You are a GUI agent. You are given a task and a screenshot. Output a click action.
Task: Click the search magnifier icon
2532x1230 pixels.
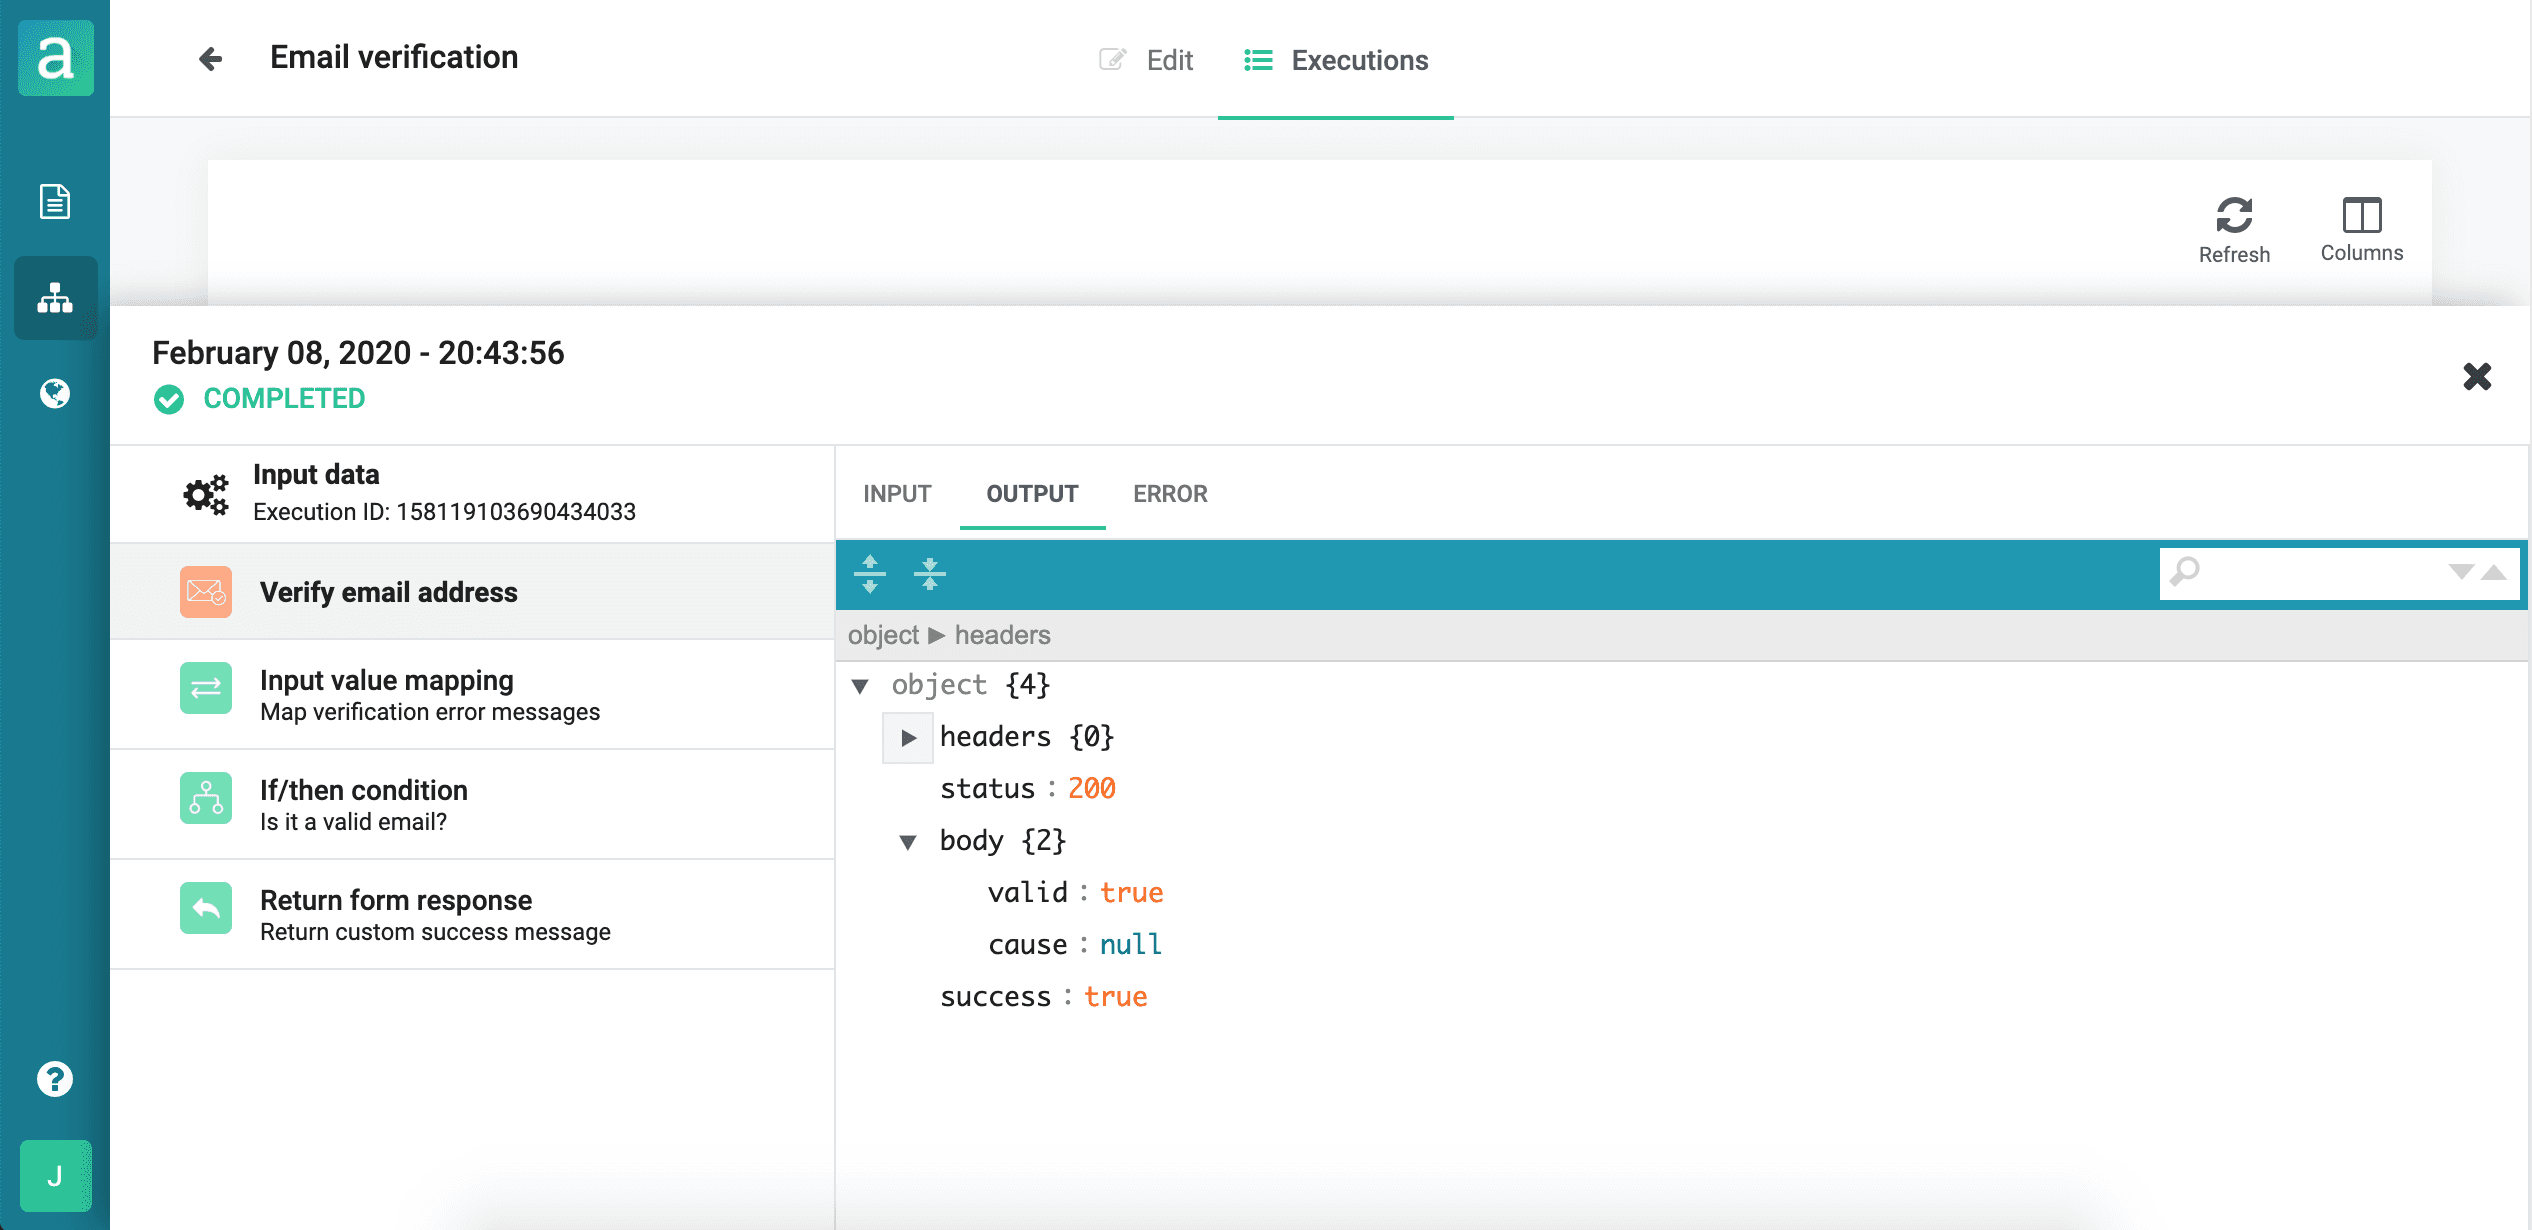point(2185,572)
